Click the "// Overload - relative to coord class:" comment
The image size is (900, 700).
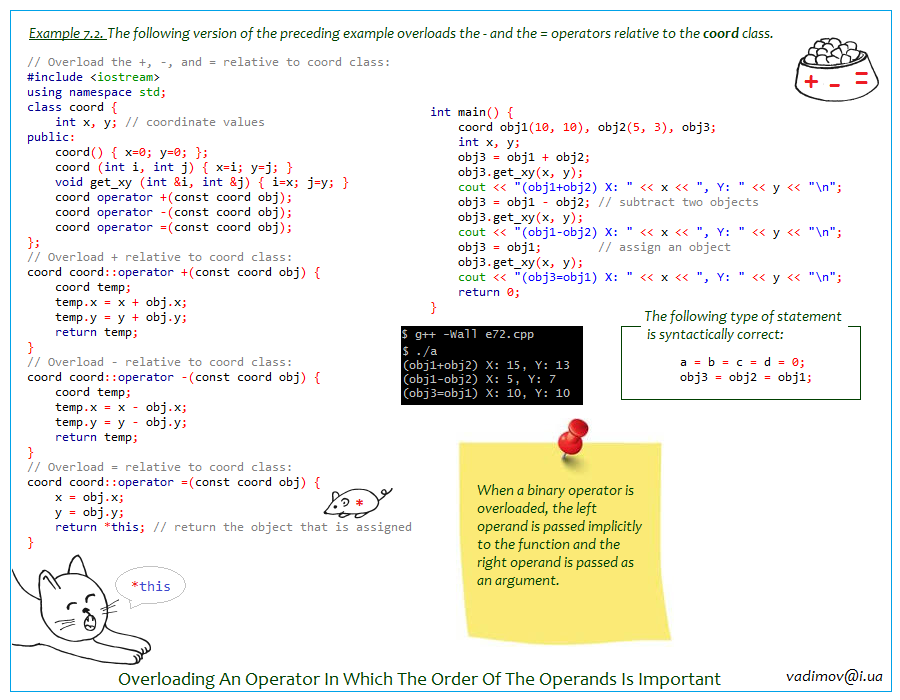[160, 362]
